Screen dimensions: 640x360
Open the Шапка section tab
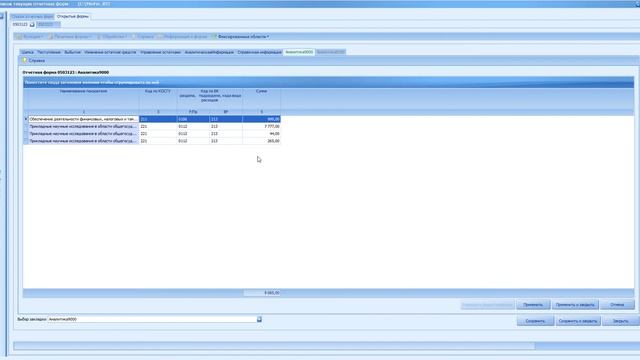click(x=27, y=52)
